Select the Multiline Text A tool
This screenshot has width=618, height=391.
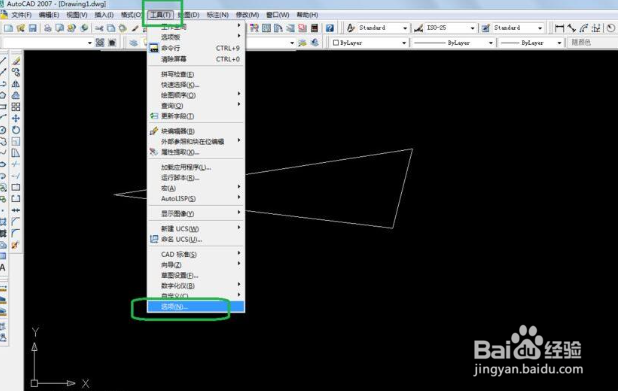coord(3,268)
